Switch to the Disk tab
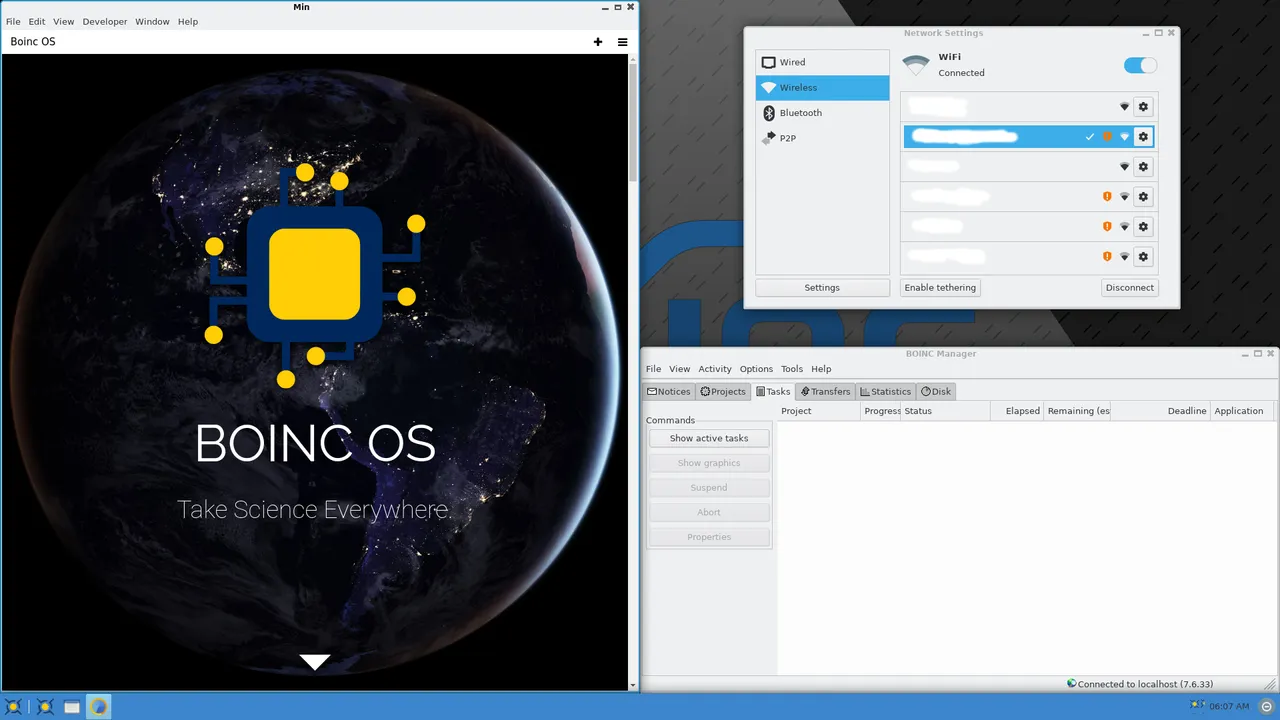 pyautogui.click(x=936, y=391)
